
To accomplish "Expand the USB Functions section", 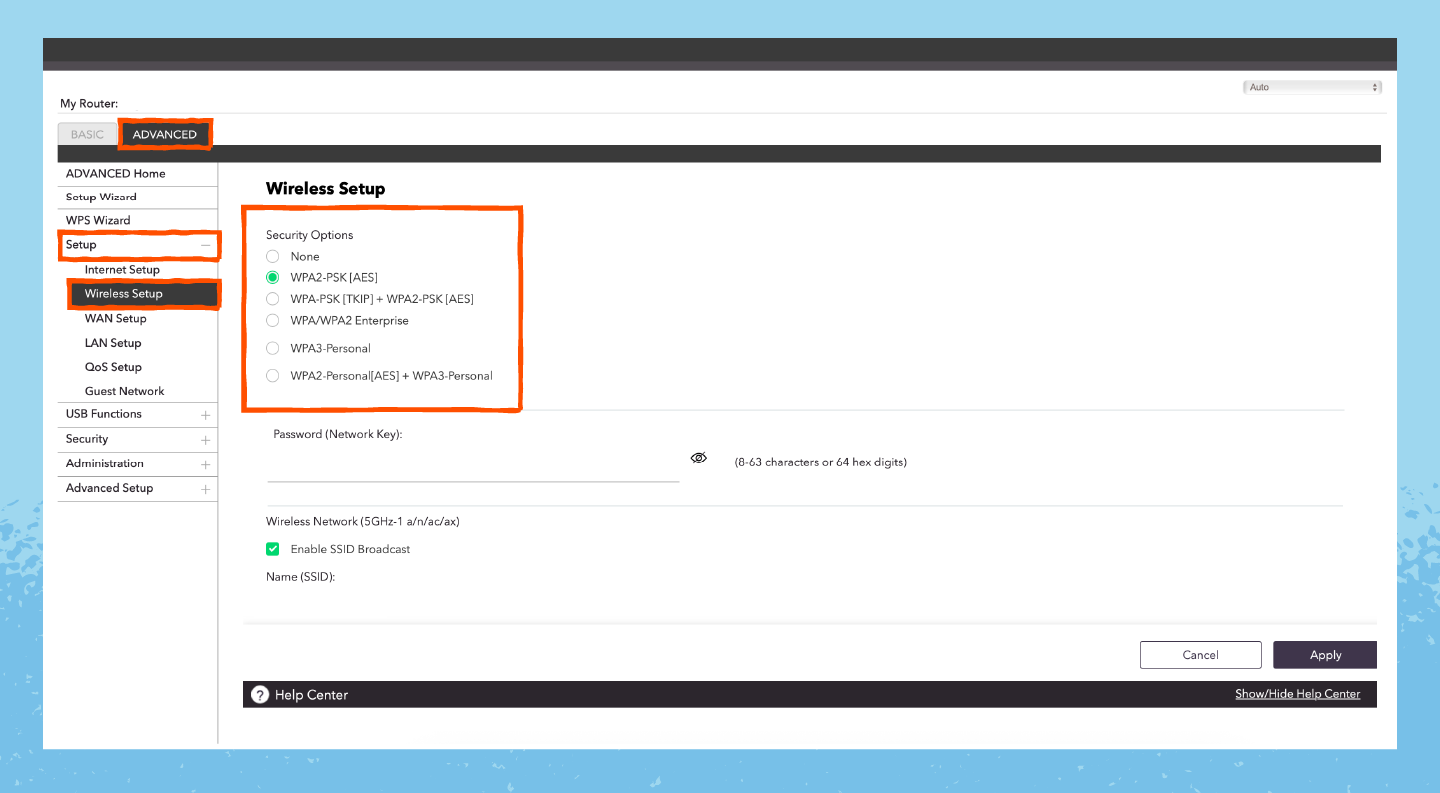I will (x=205, y=415).
